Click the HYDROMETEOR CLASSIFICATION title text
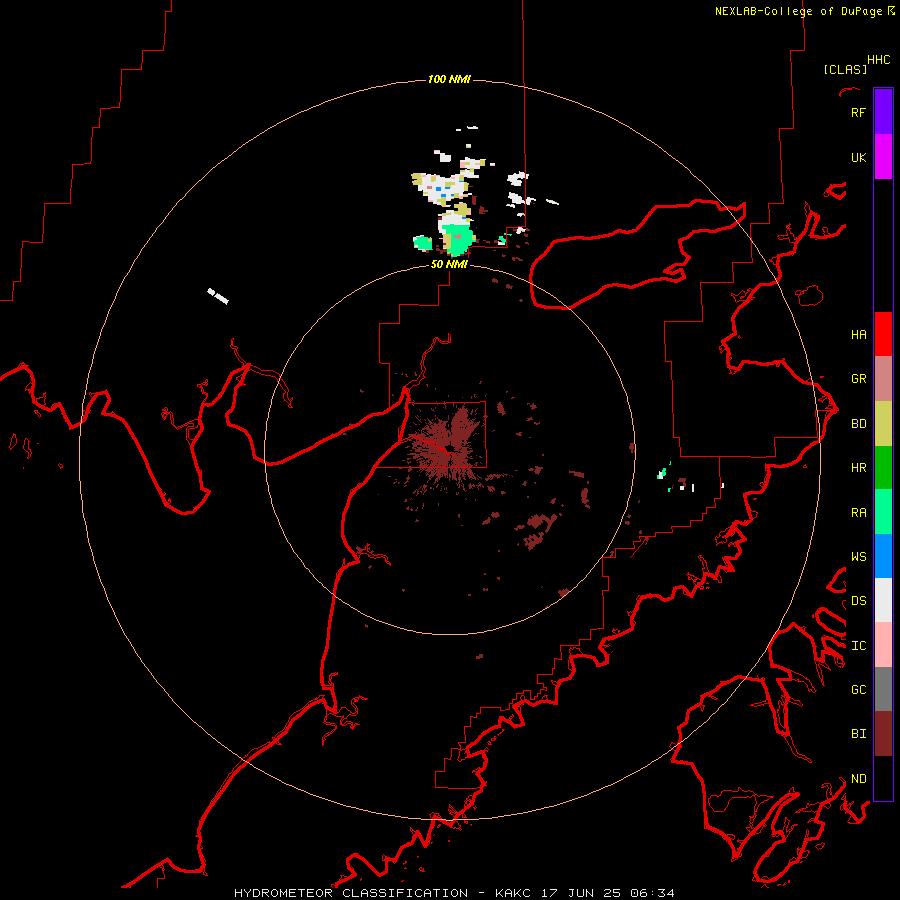 (x=351, y=893)
